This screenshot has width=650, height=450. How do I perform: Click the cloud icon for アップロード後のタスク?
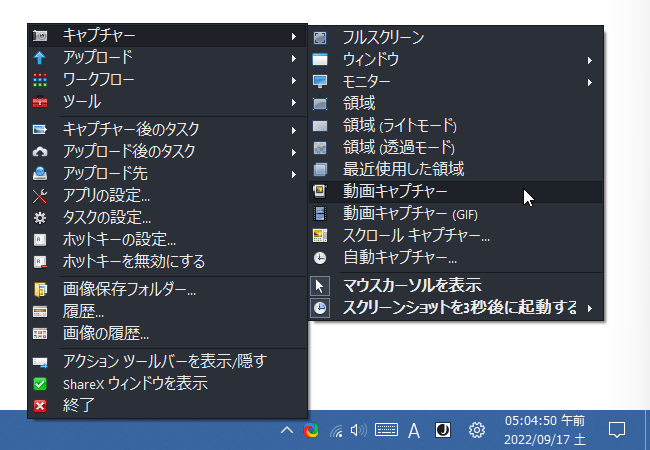pyautogui.click(x=40, y=152)
